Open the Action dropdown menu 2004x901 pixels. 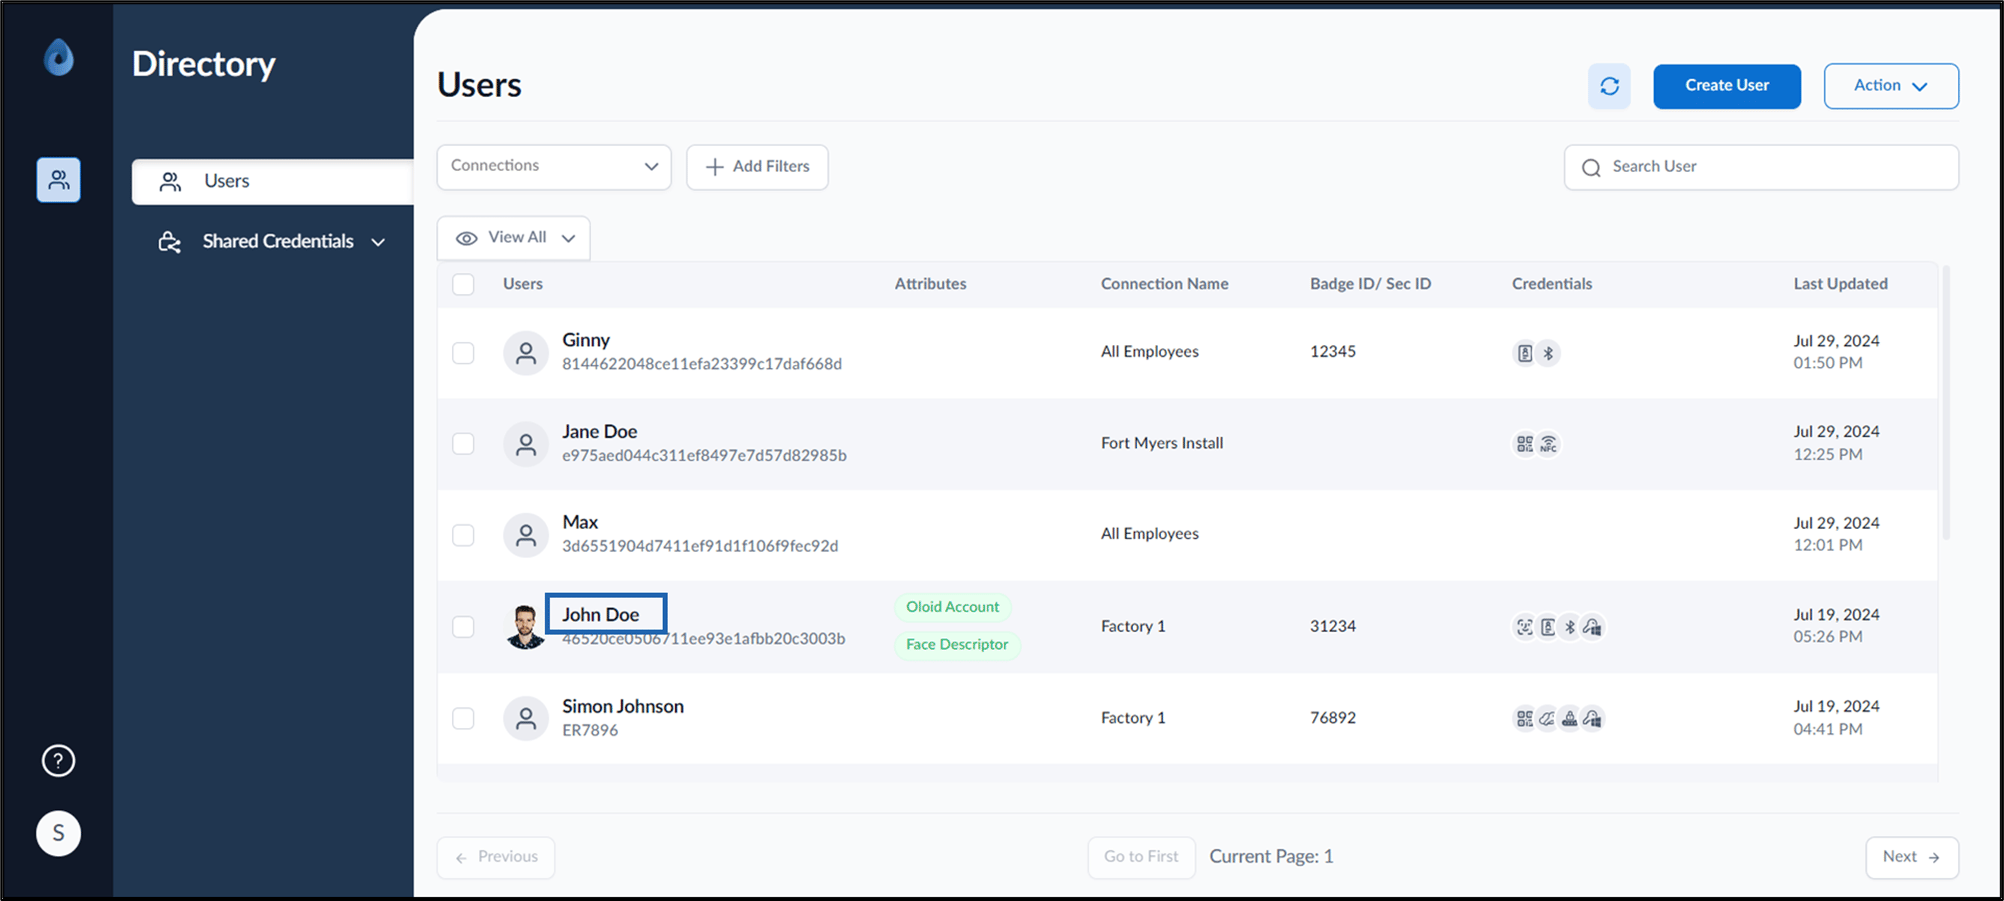[1891, 86]
